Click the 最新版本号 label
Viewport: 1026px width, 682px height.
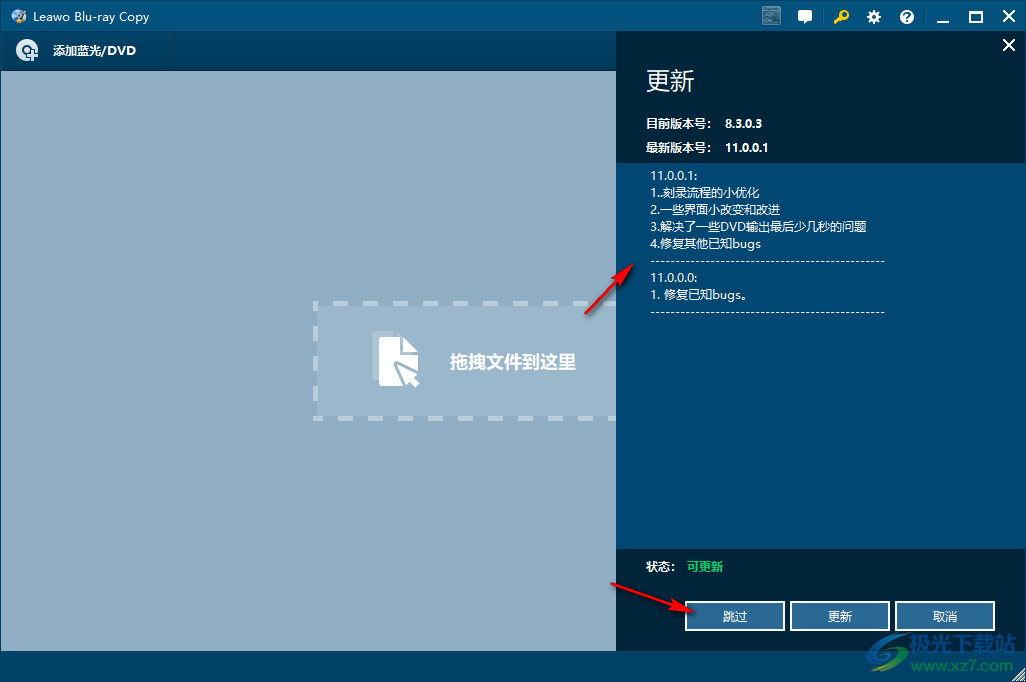coord(678,148)
